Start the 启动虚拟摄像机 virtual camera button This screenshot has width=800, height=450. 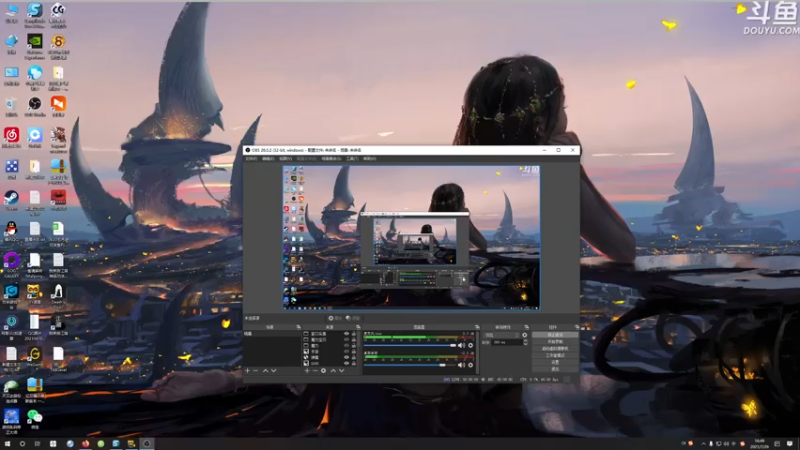pyautogui.click(x=555, y=348)
